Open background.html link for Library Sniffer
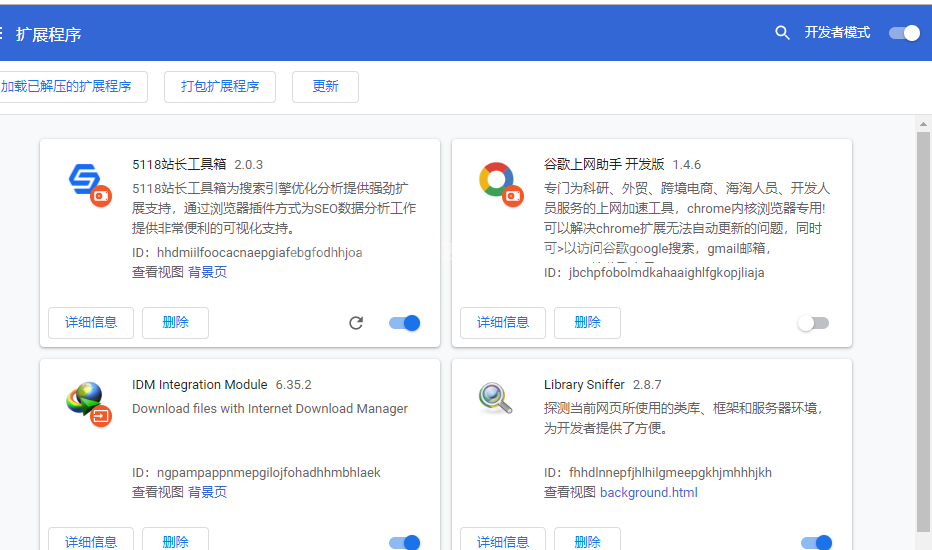 tap(648, 492)
